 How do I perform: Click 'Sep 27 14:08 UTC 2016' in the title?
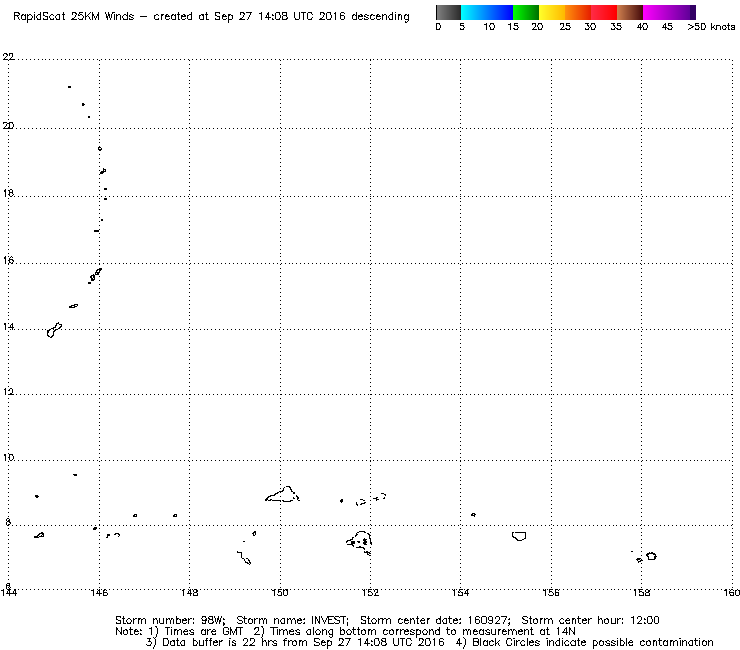(x=280, y=17)
